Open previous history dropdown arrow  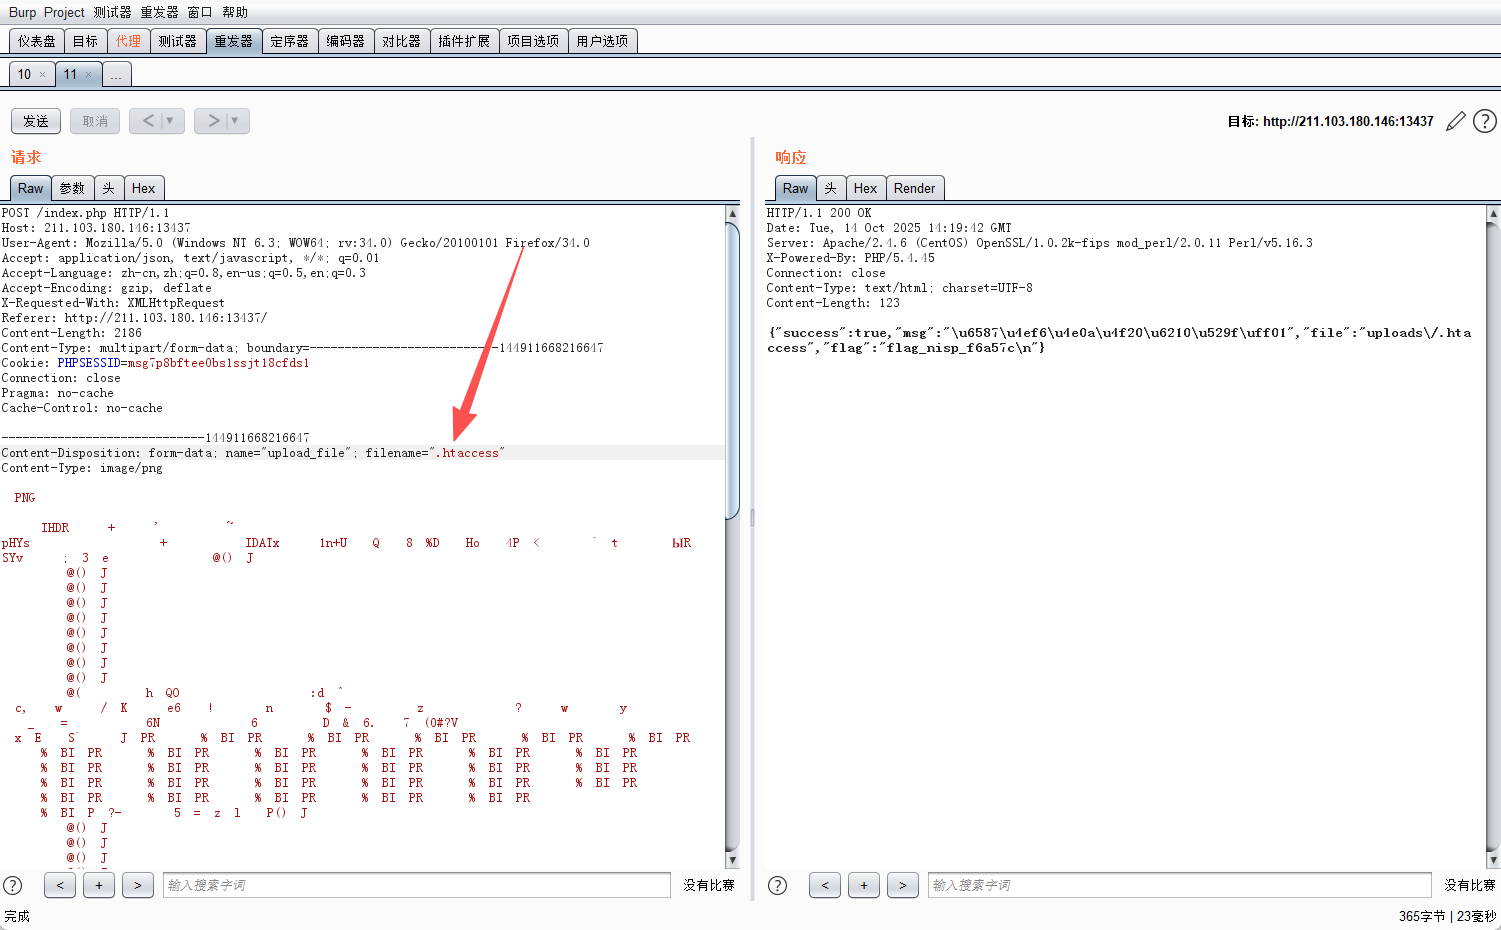[x=170, y=121]
